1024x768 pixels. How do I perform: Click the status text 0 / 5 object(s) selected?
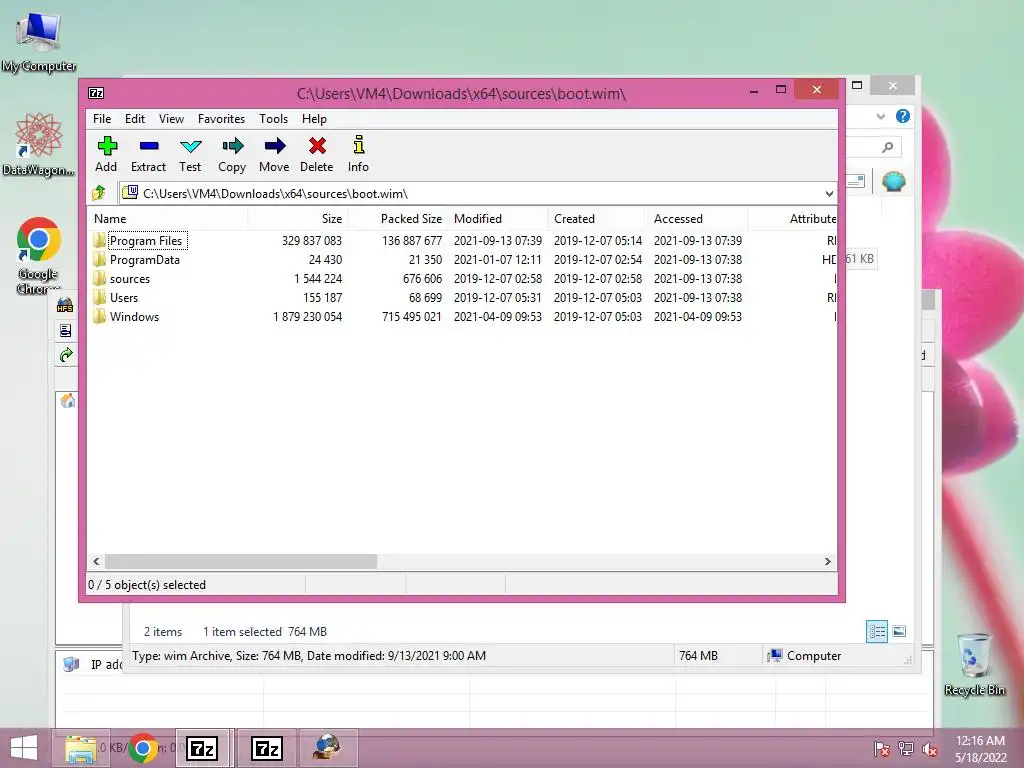click(147, 585)
